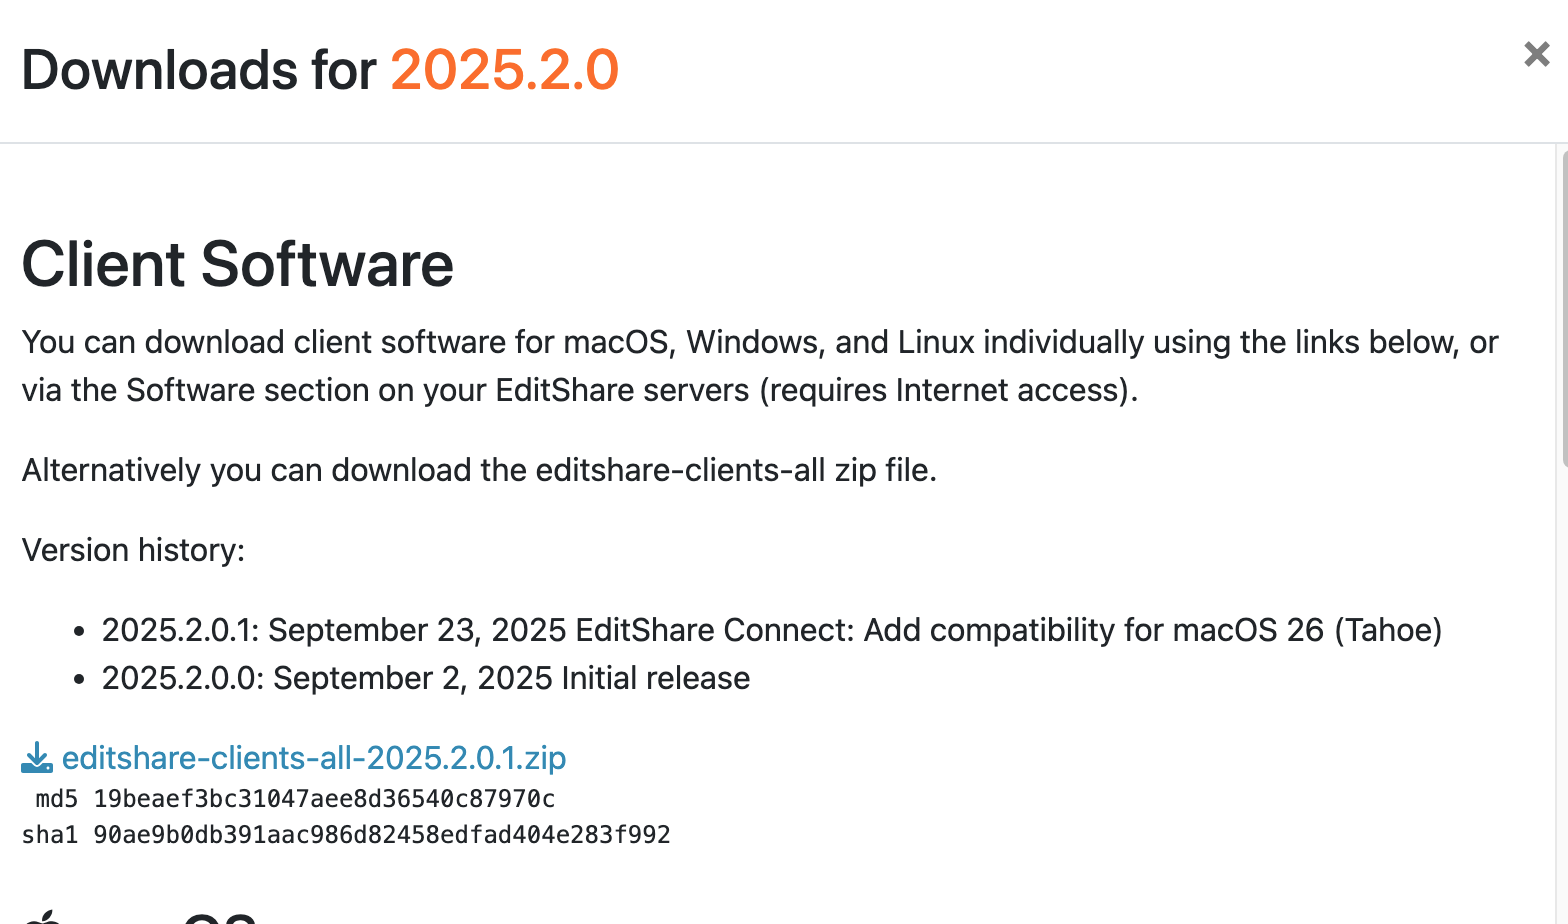
Task: Click the 2025.2.0.0 initial release entry
Action: 425,678
